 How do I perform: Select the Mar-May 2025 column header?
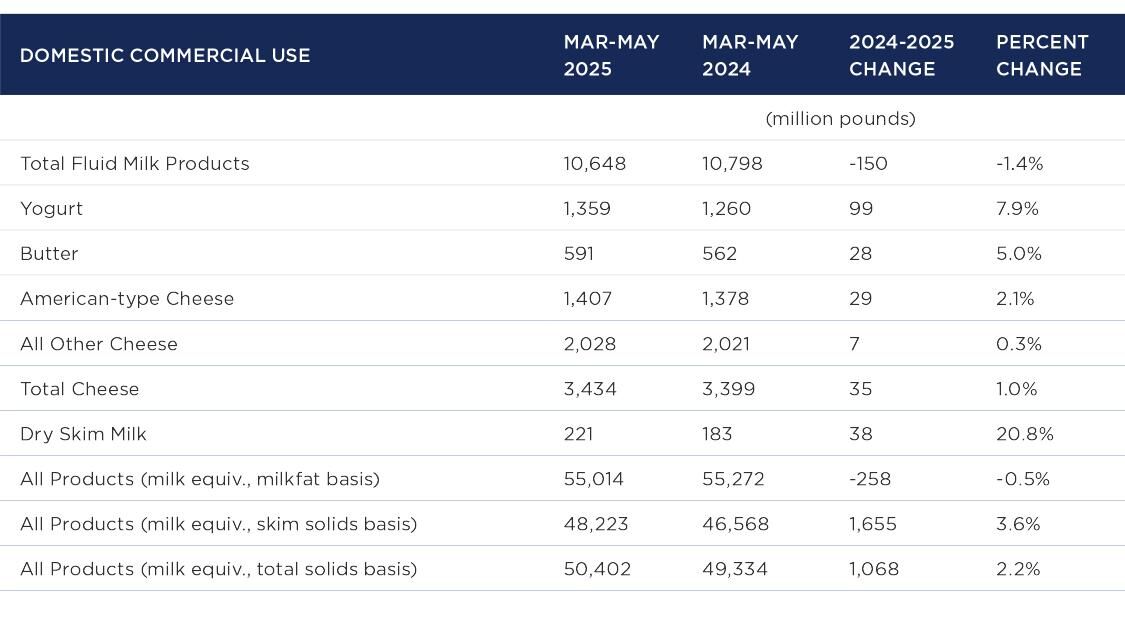(611, 56)
